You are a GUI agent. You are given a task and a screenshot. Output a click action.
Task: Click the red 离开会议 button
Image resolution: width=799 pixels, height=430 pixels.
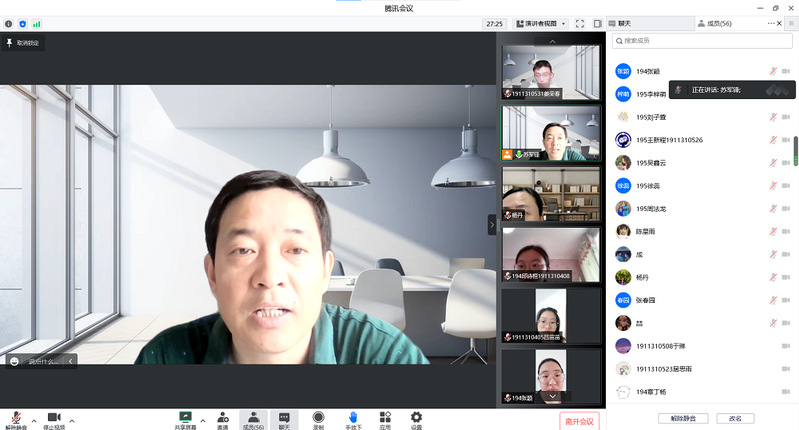click(x=579, y=421)
